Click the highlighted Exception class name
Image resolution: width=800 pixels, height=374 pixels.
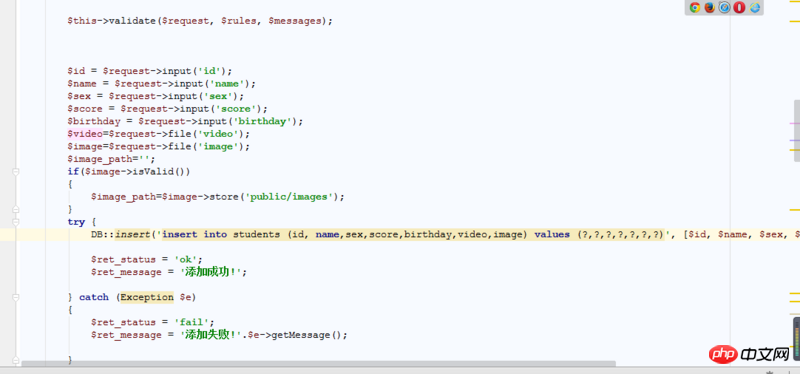[x=147, y=297]
